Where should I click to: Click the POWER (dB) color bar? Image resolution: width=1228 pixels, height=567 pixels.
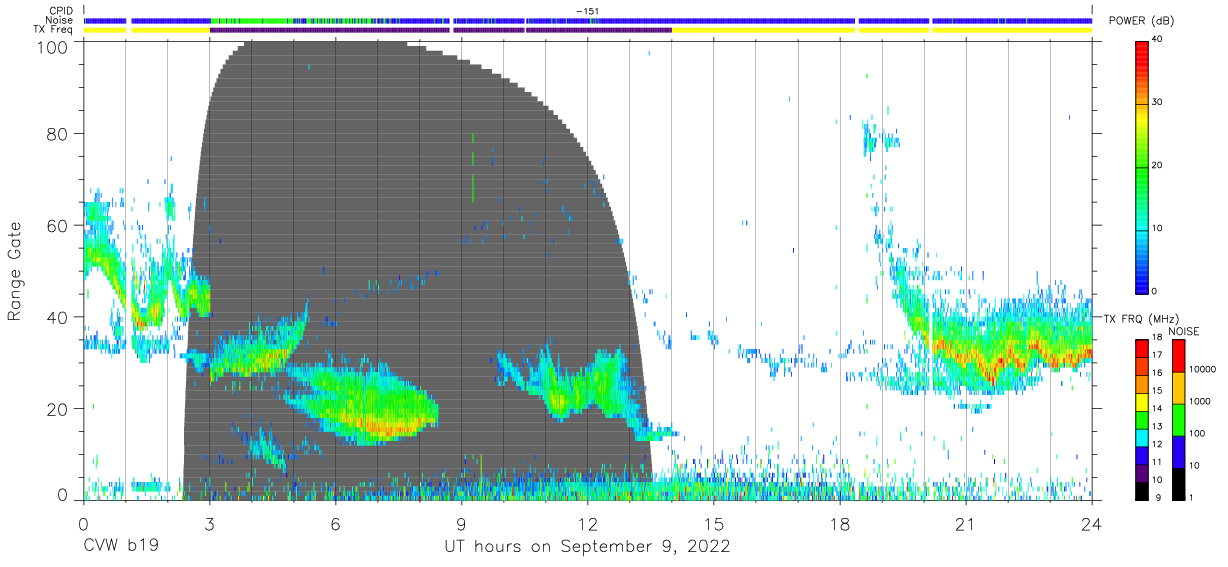coord(1143,166)
